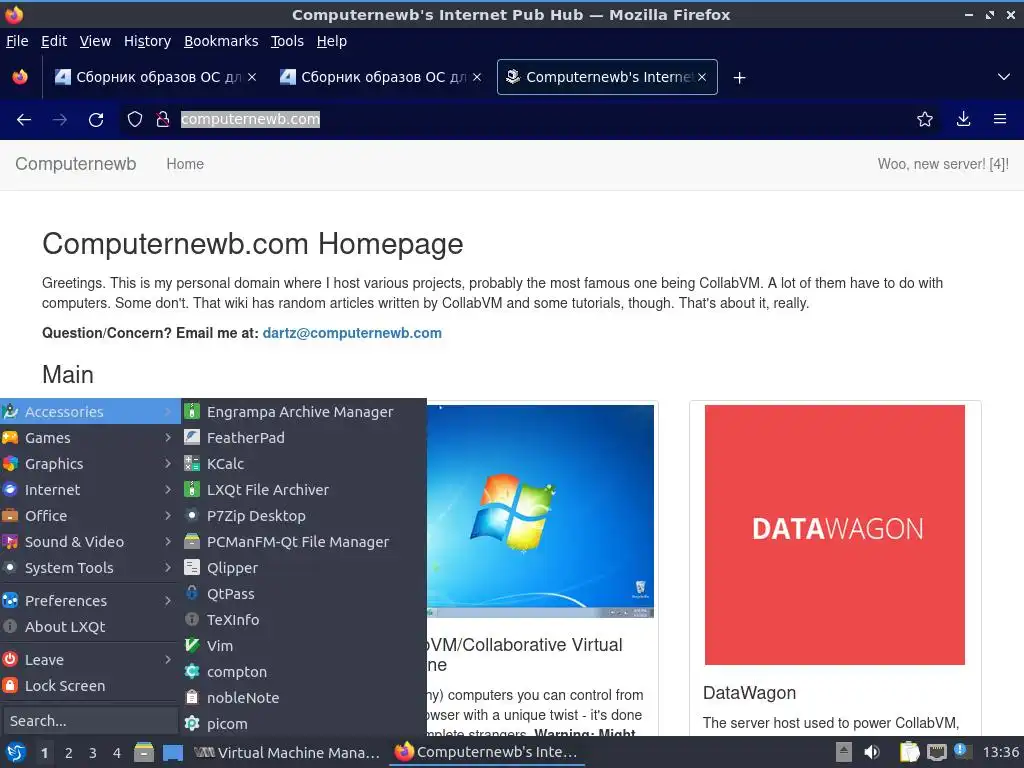Click the menu Search field

tap(89, 721)
